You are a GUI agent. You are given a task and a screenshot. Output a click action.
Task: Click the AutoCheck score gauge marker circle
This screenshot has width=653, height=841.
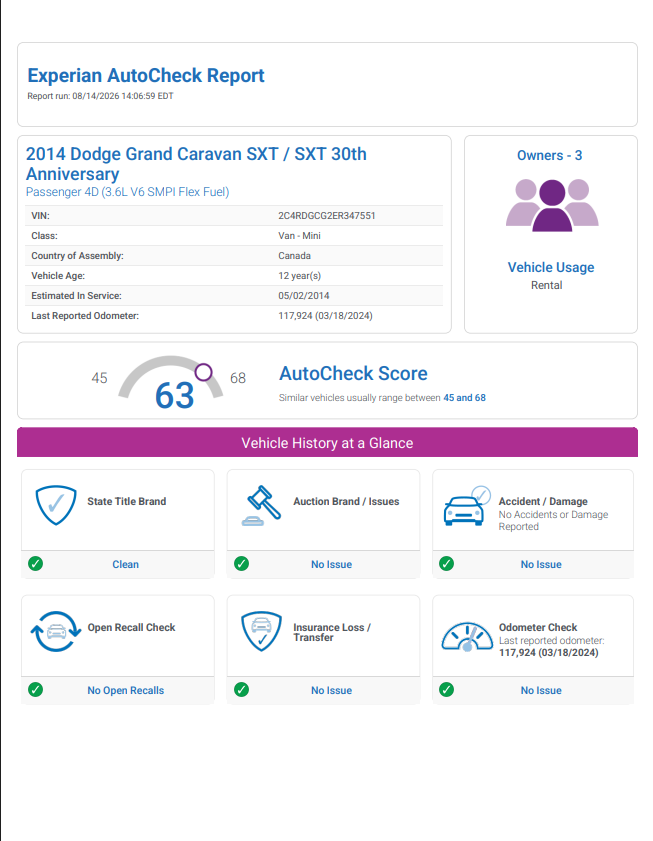[203, 372]
